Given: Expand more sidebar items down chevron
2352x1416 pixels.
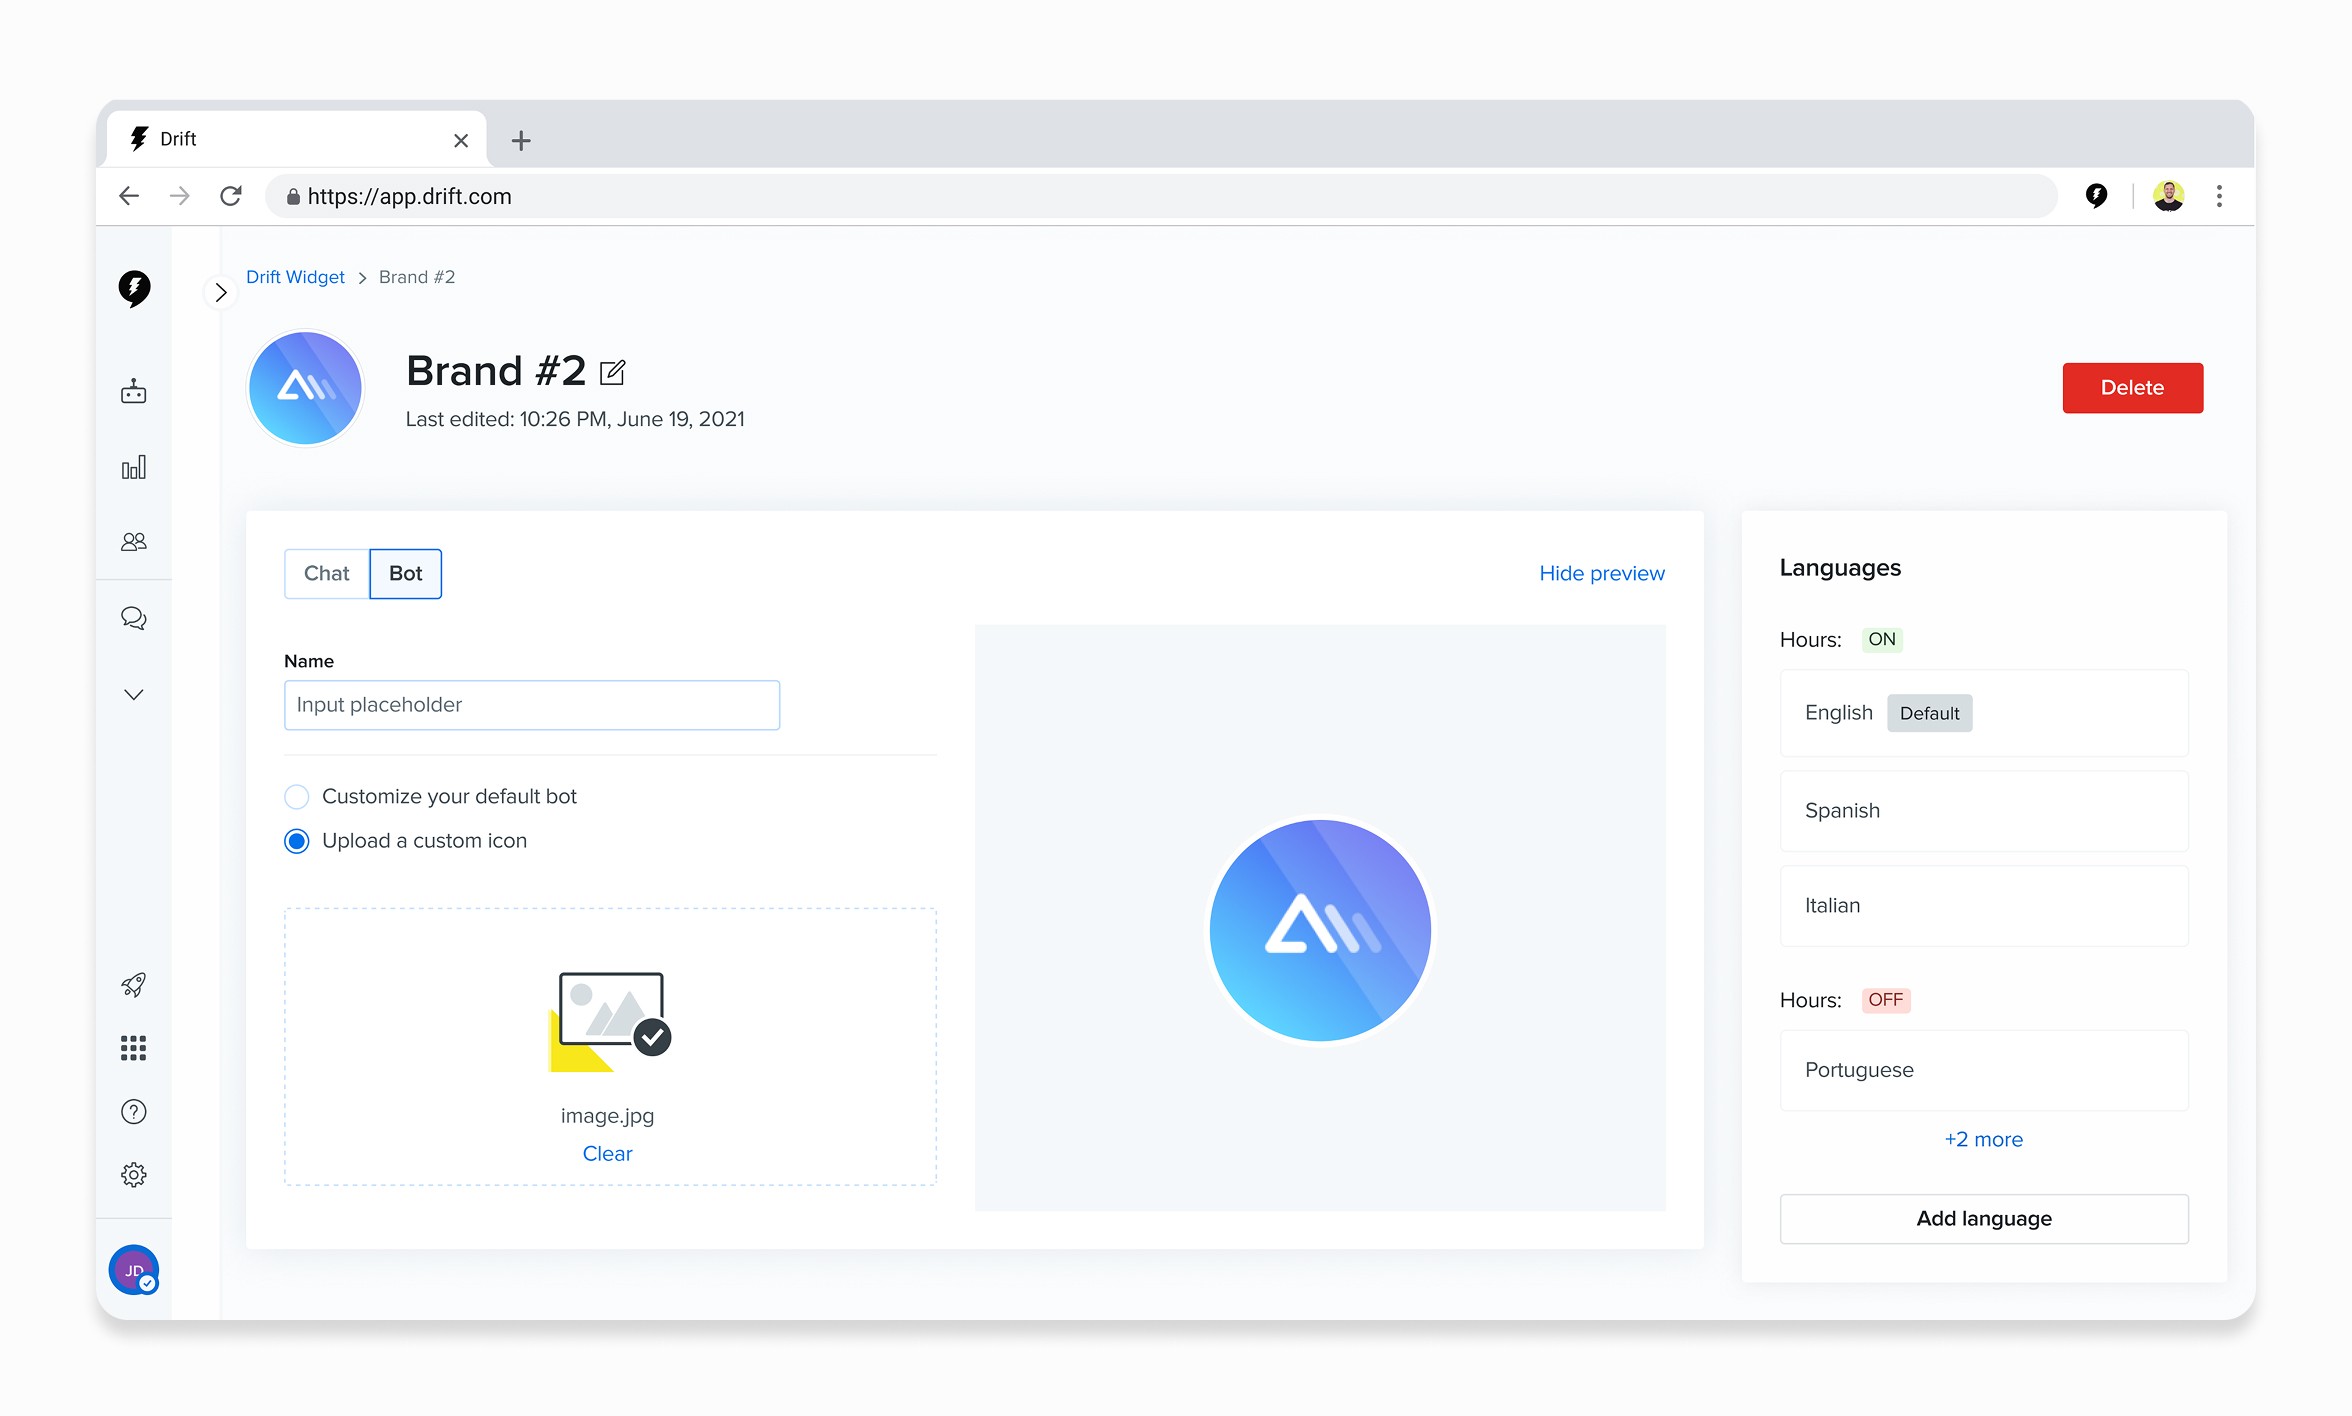Looking at the screenshot, I should (133, 694).
